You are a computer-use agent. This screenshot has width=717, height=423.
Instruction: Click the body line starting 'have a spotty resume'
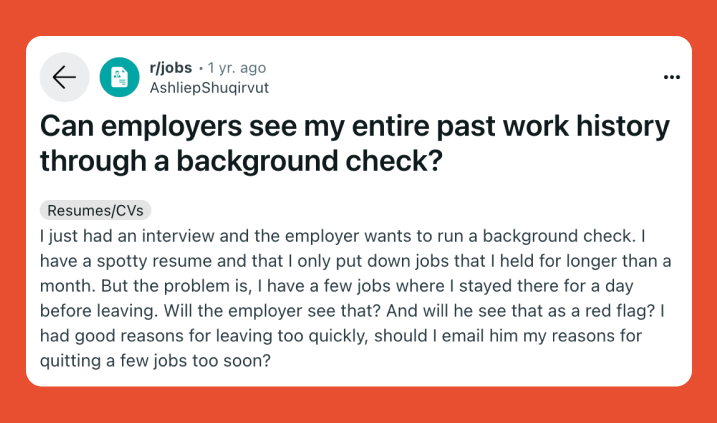pos(355,261)
